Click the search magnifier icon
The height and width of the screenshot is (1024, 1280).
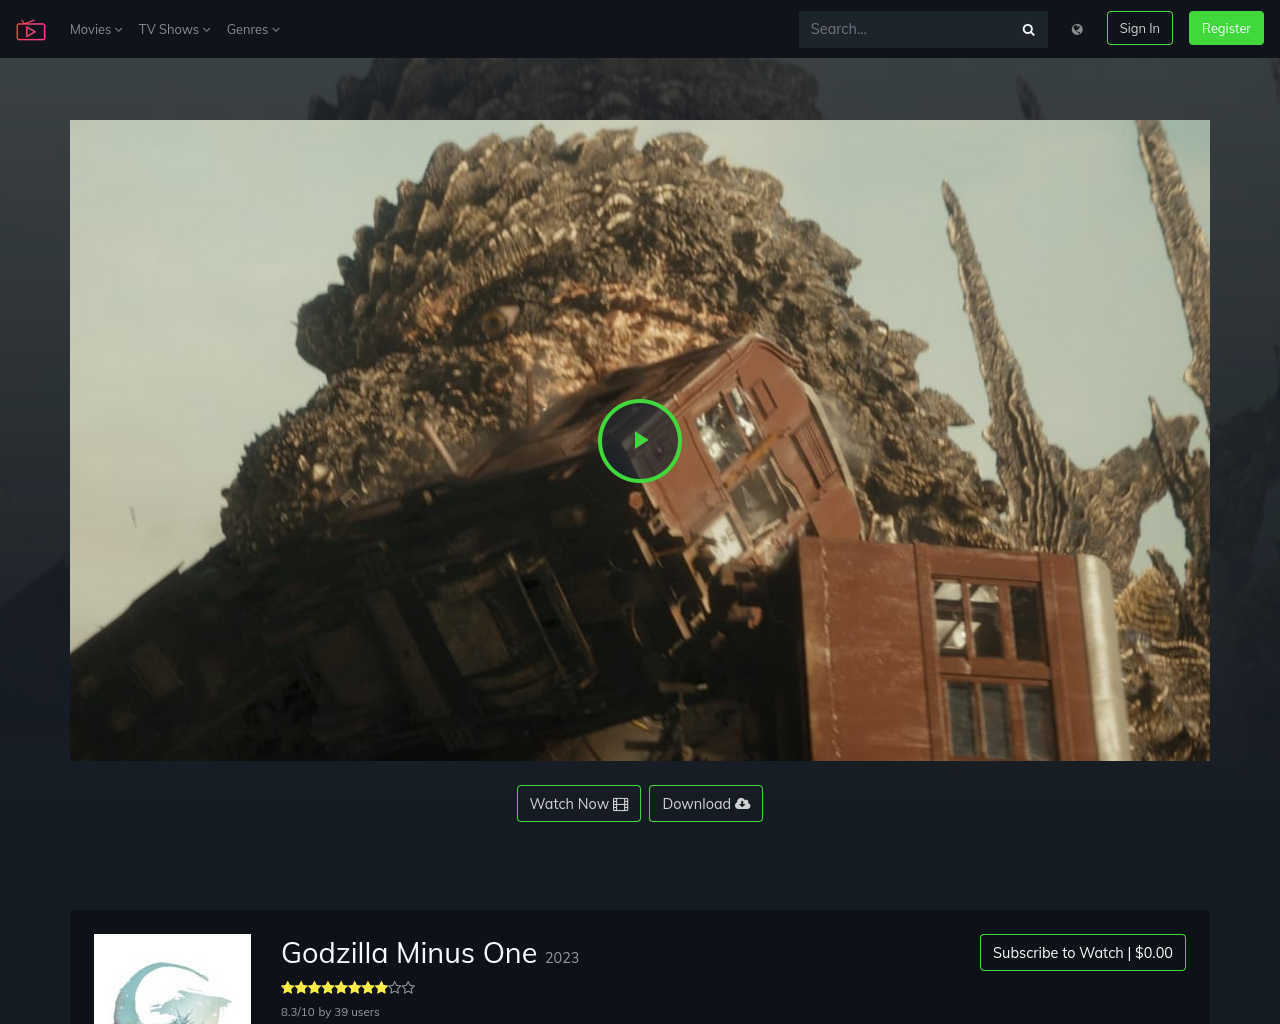(x=1028, y=29)
